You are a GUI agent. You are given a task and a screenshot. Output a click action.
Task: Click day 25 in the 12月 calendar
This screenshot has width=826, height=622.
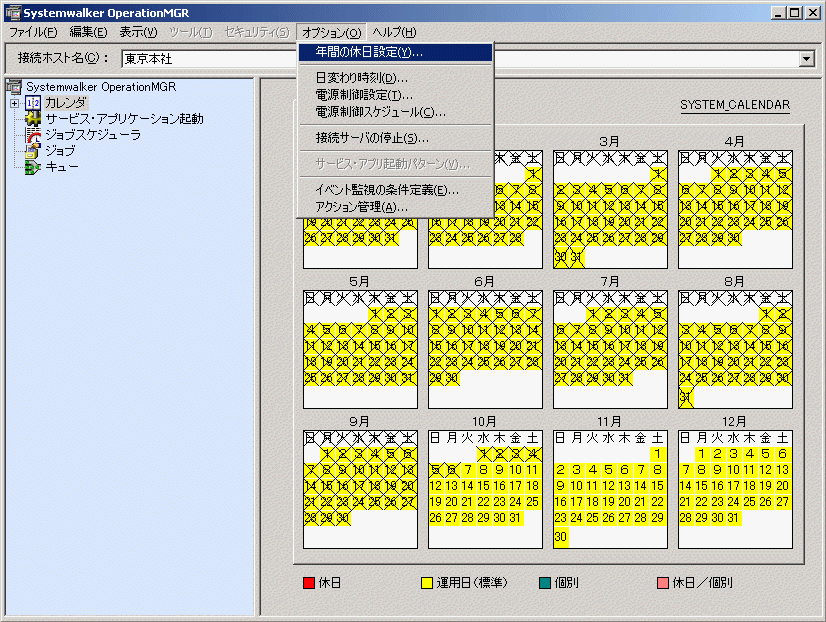click(750, 502)
